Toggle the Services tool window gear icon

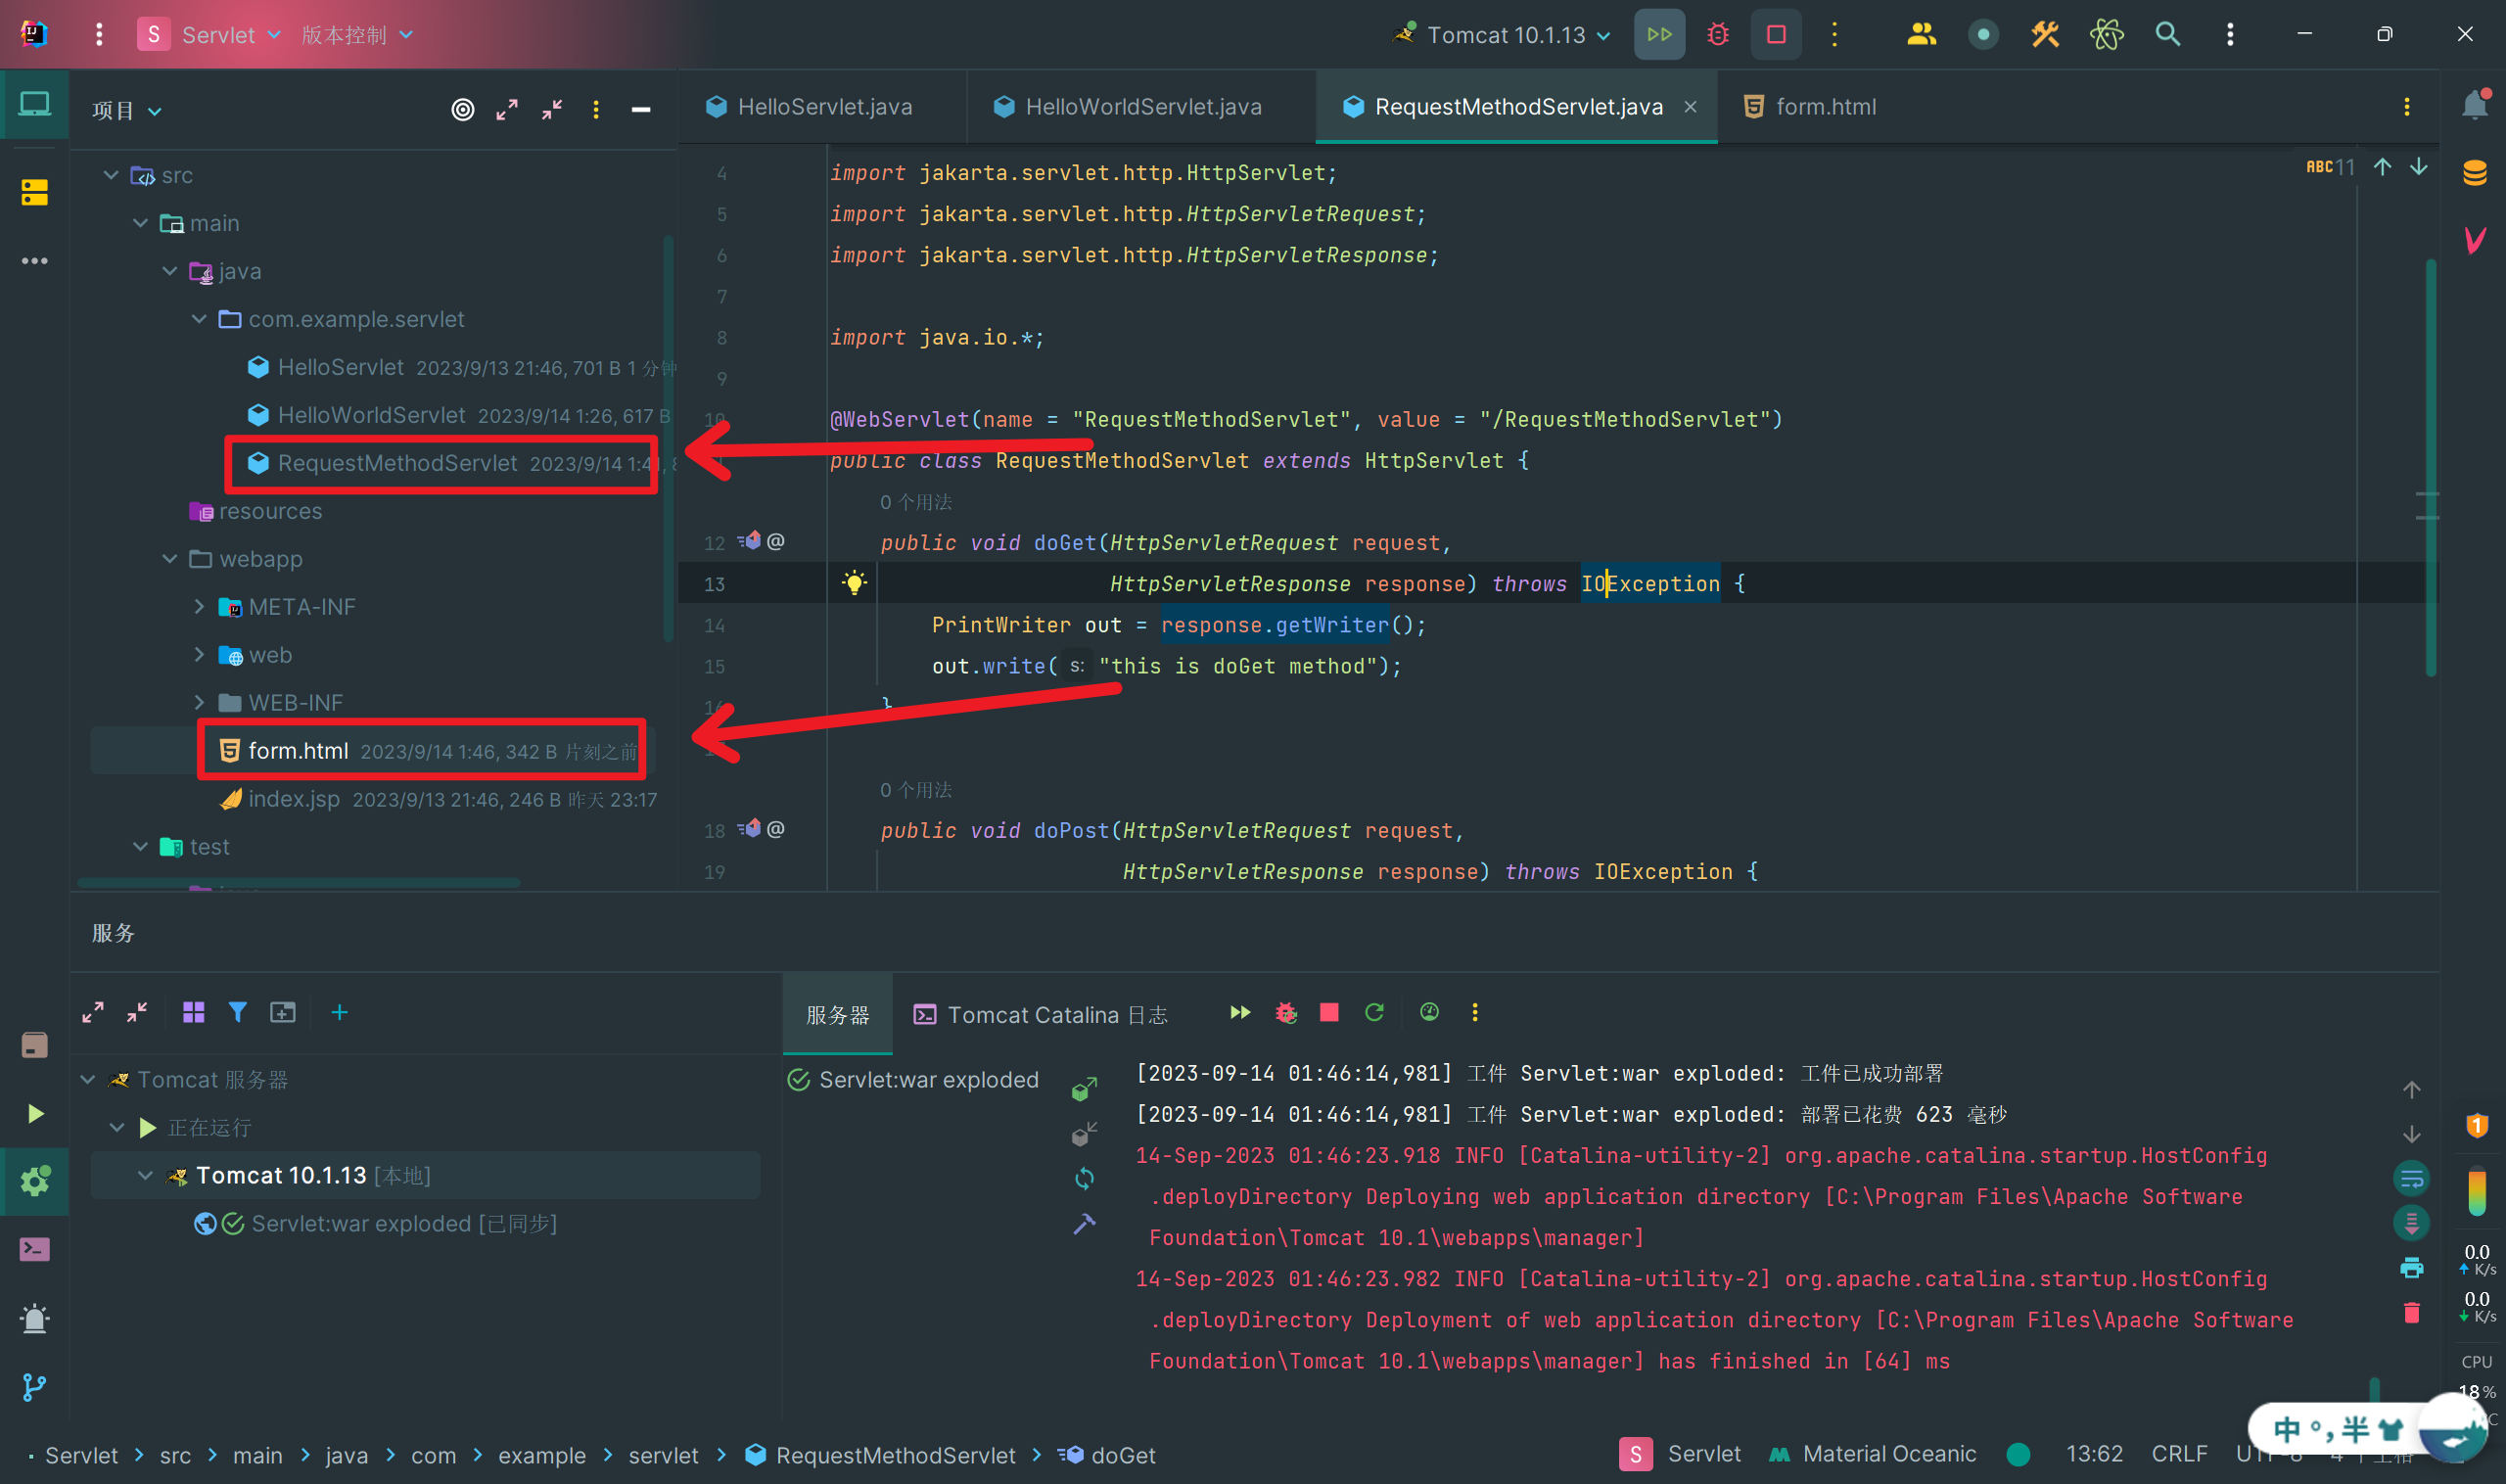34,1181
